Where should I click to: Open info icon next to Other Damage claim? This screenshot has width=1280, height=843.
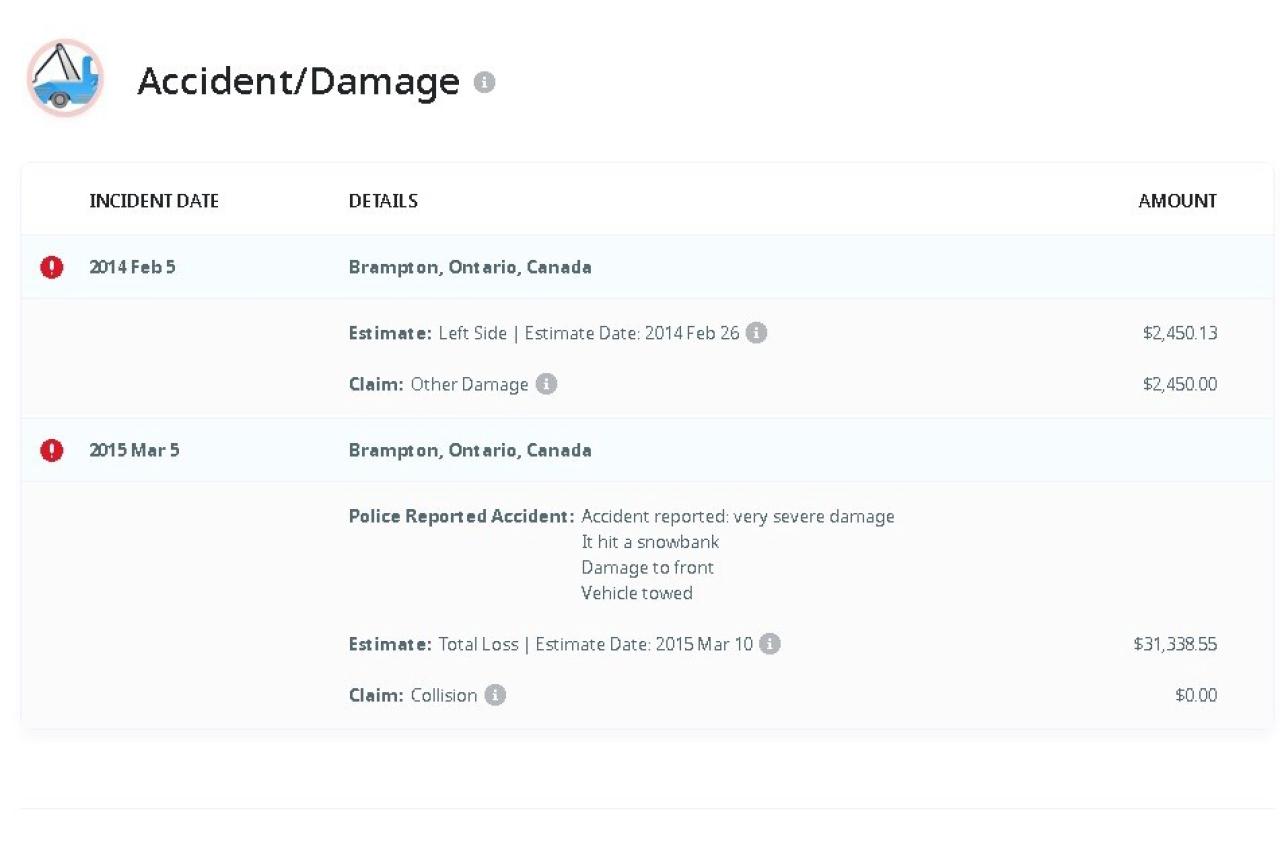(546, 384)
